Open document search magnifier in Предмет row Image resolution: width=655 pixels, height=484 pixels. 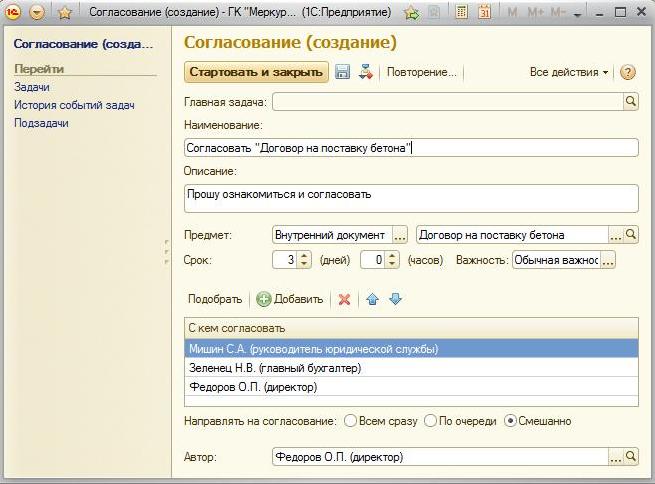pos(631,235)
